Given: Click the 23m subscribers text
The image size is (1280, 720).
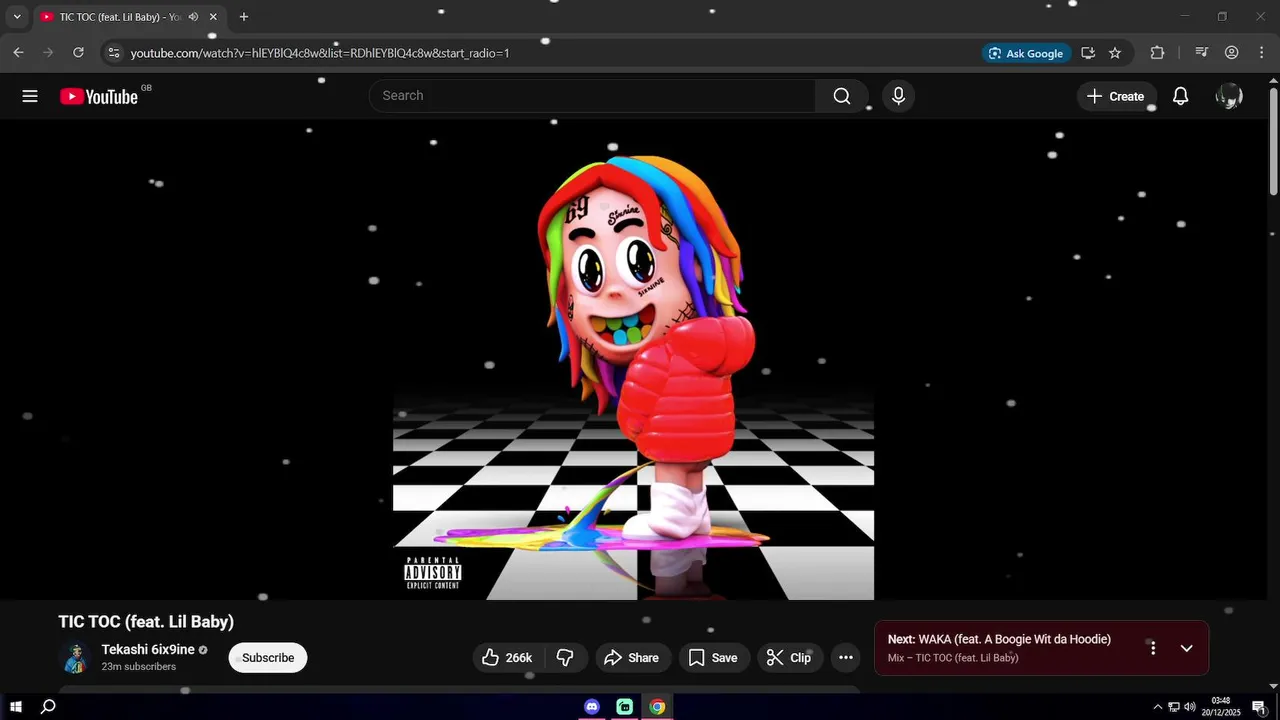Looking at the screenshot, I should 139,667.
